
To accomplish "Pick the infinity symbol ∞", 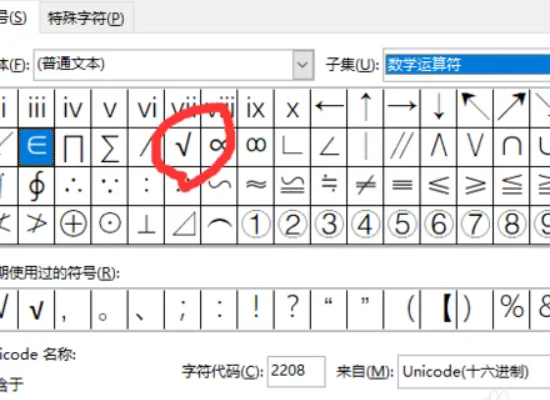I will tap(256, 147).
